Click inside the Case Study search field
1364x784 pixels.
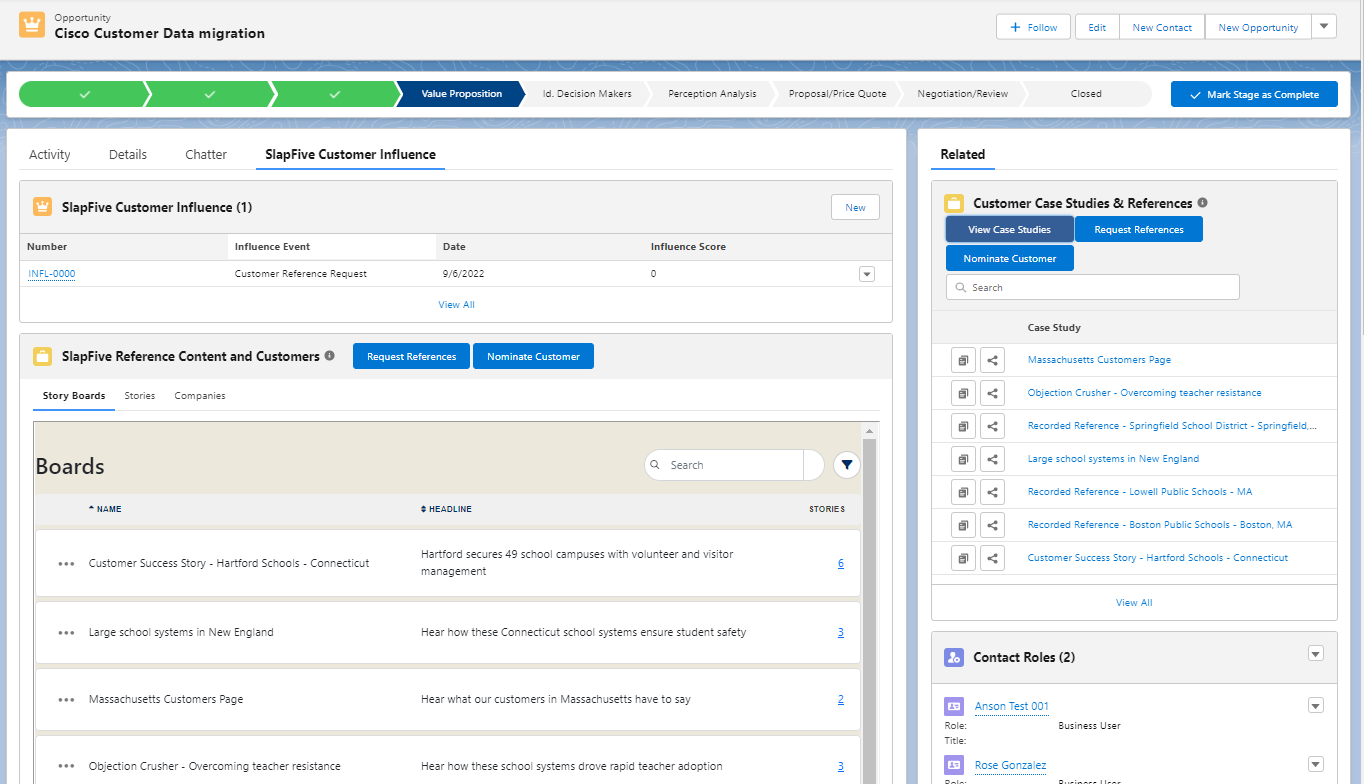coord(1092,287)
